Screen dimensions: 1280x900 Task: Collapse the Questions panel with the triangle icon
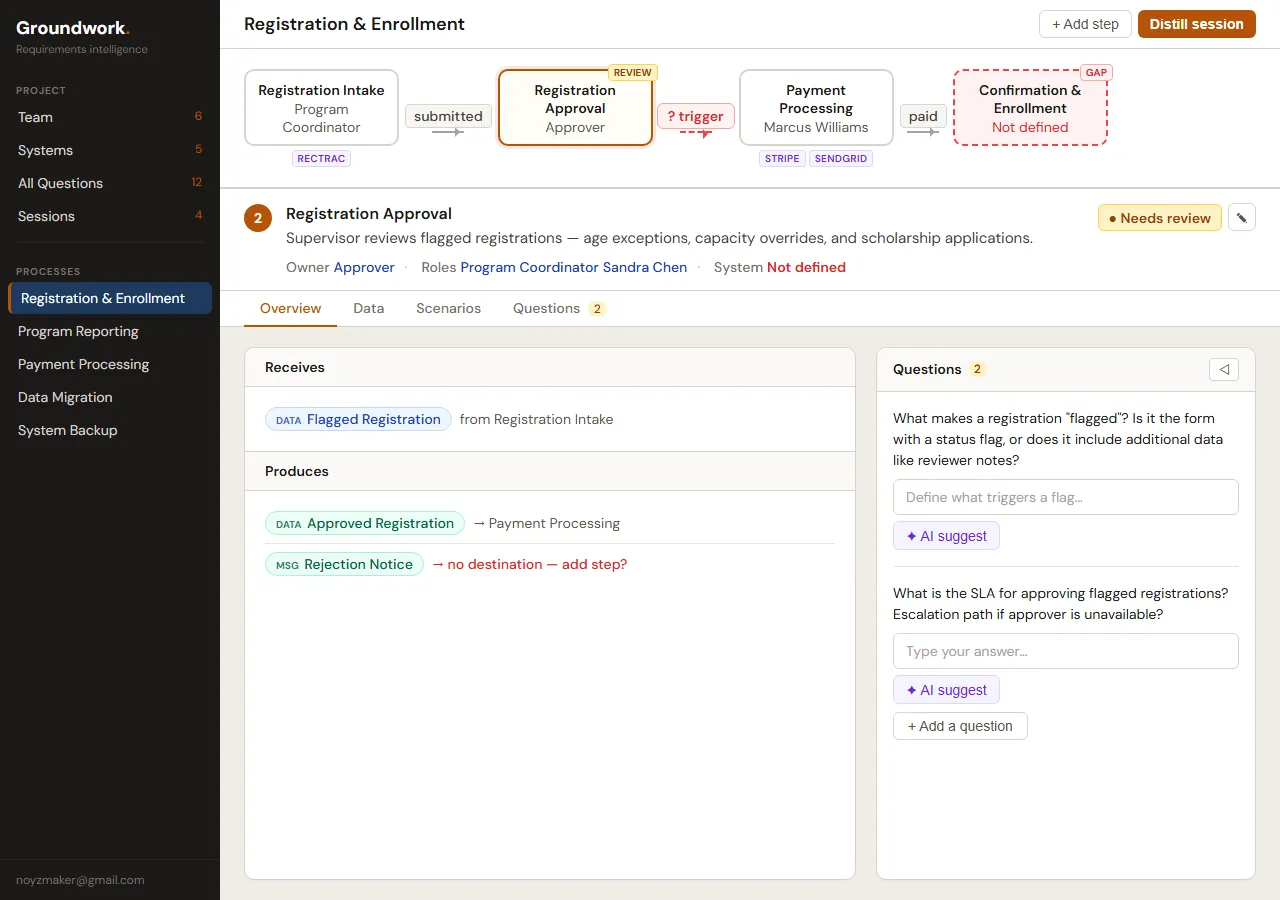tap(1224, 369)
